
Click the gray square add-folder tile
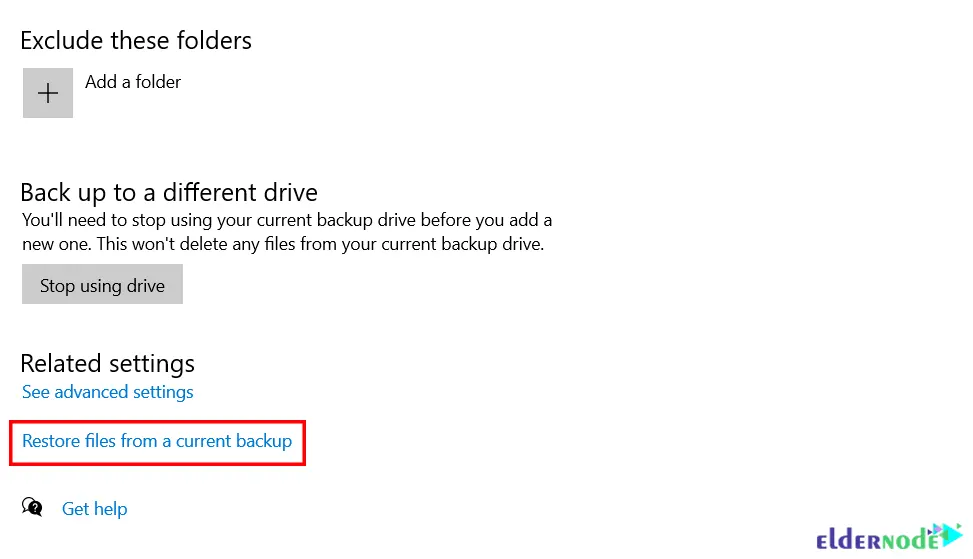coord(48,93)
